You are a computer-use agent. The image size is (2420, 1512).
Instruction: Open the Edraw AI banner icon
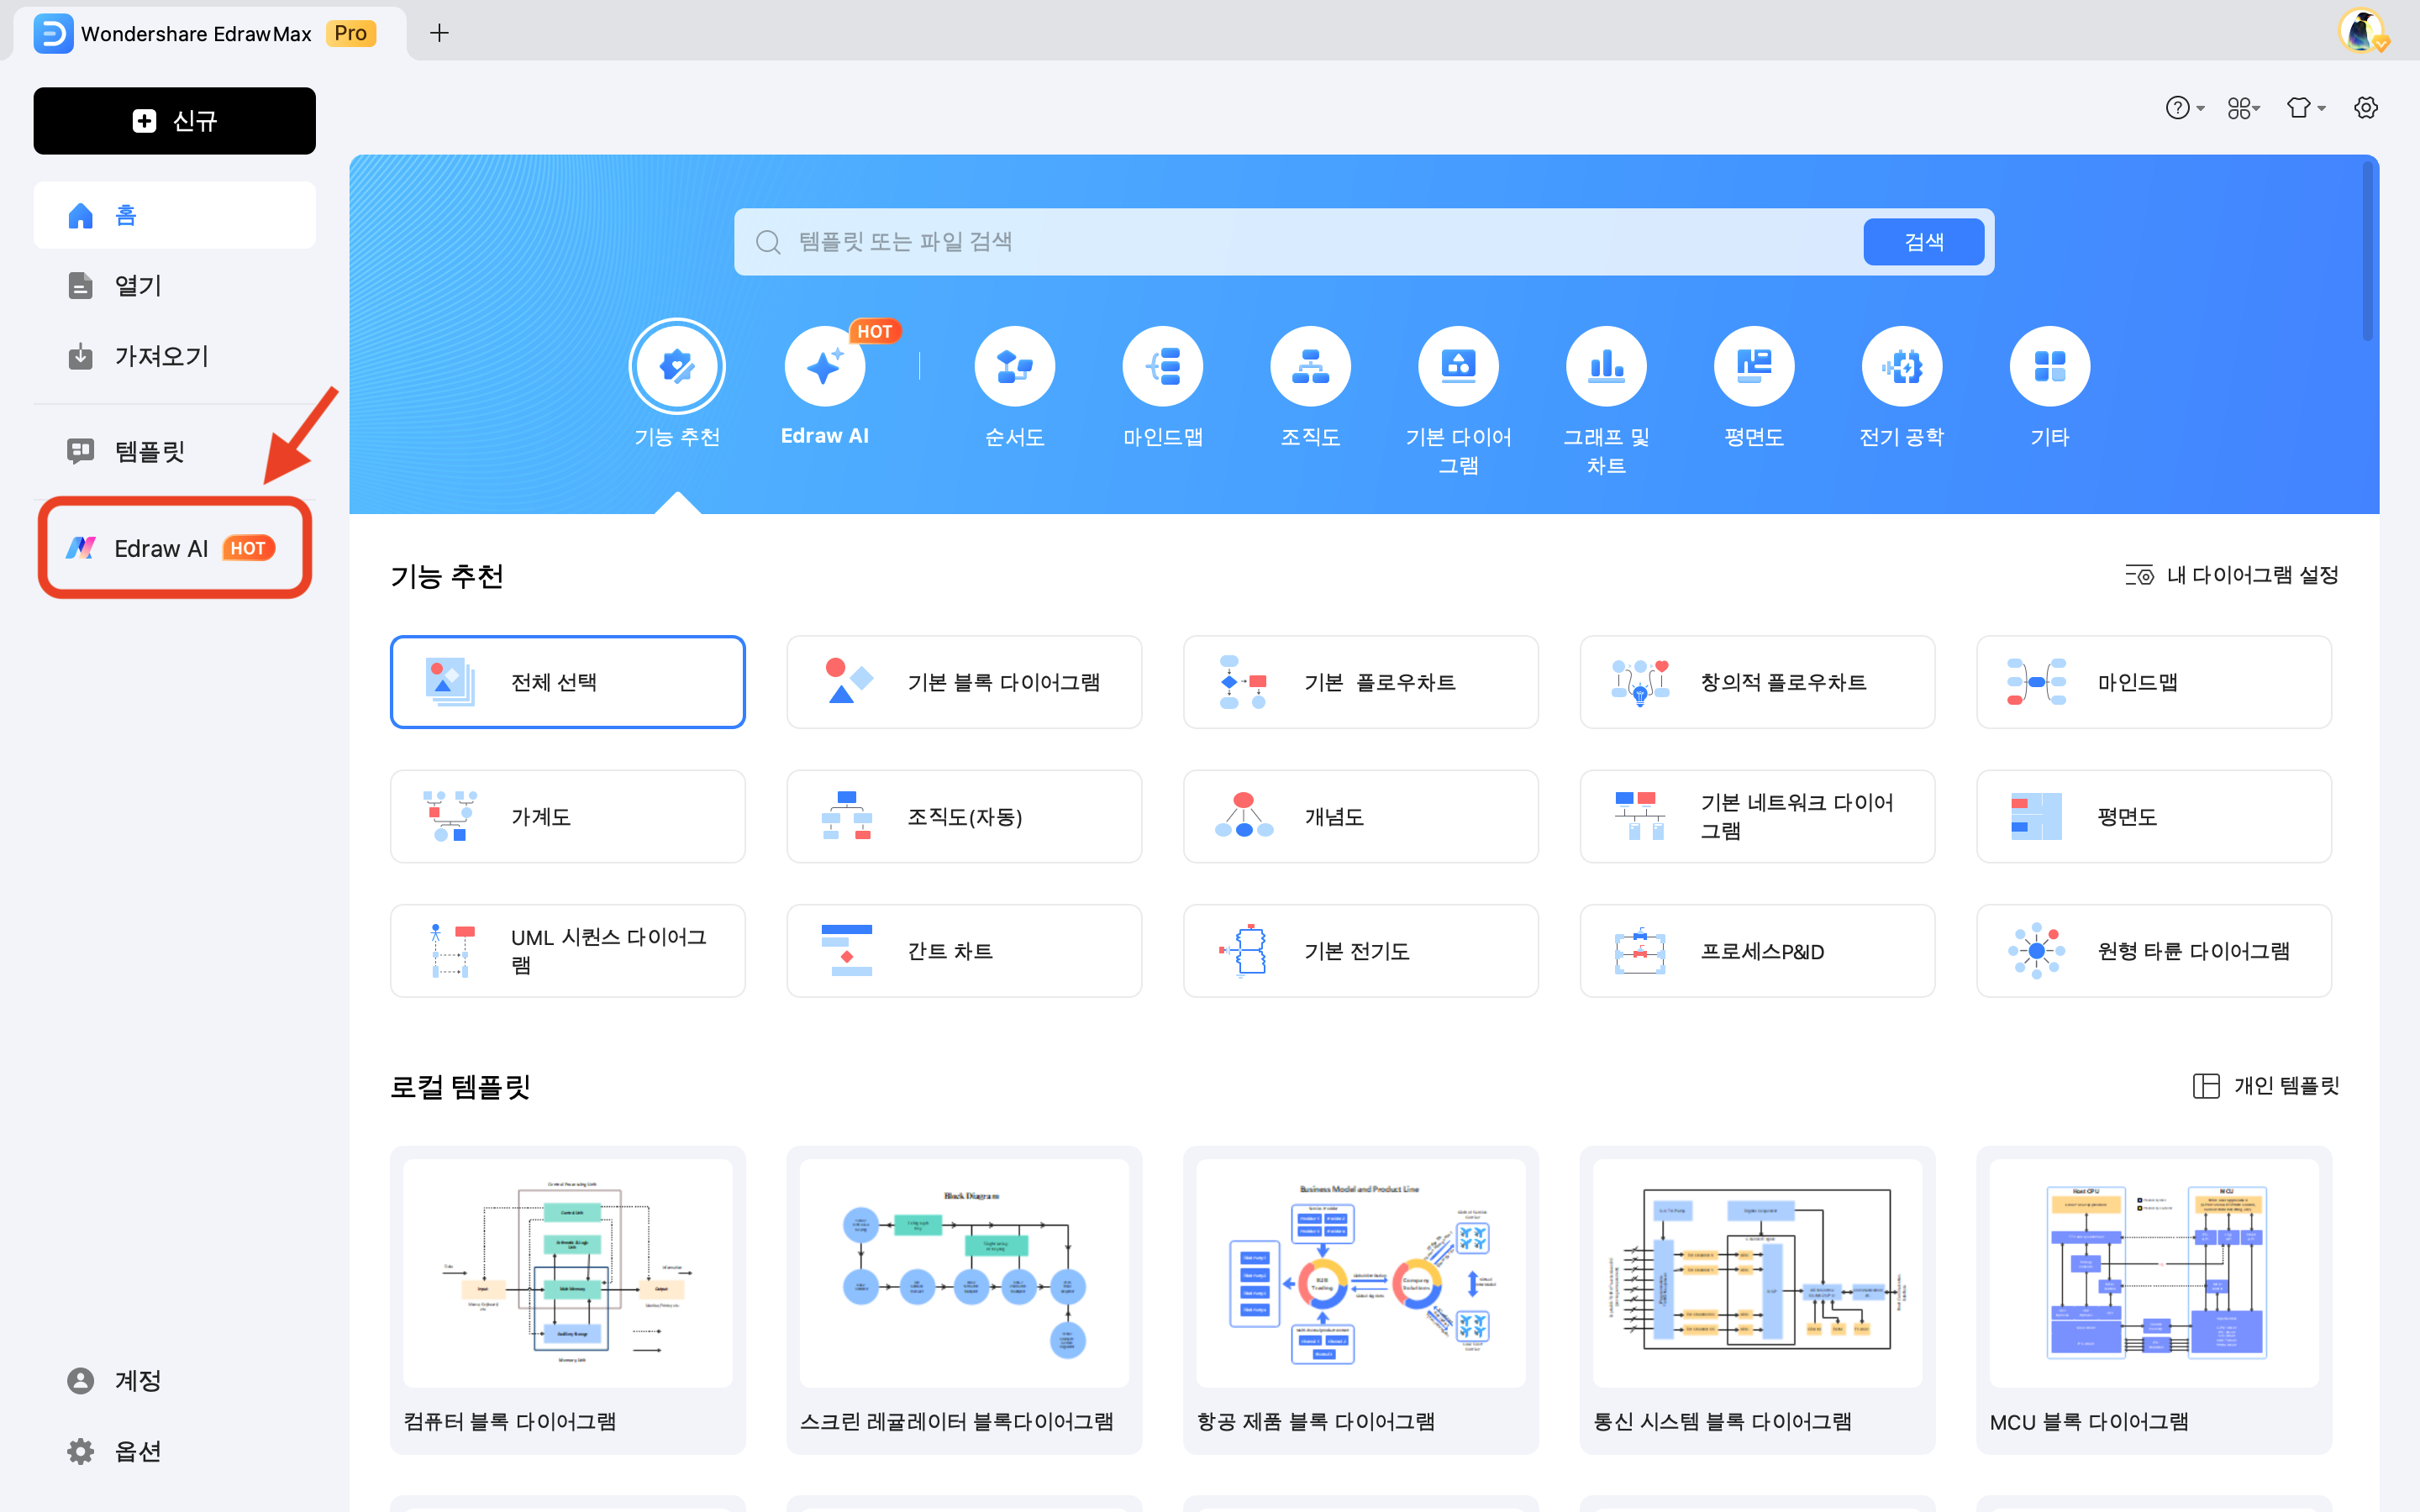[x=824, y=367]
